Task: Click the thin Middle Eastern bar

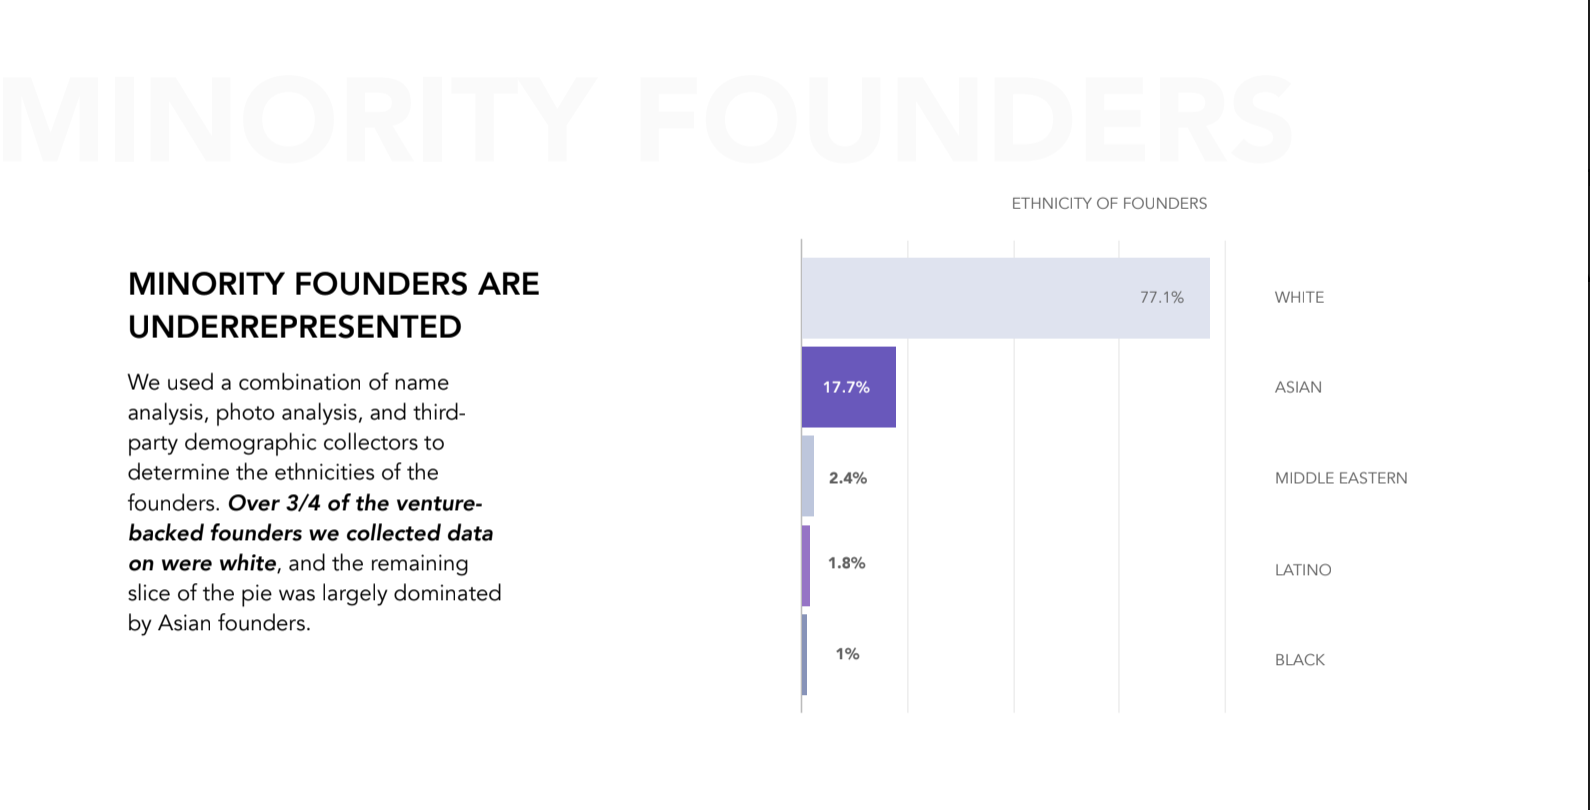Action: [808, 476]
